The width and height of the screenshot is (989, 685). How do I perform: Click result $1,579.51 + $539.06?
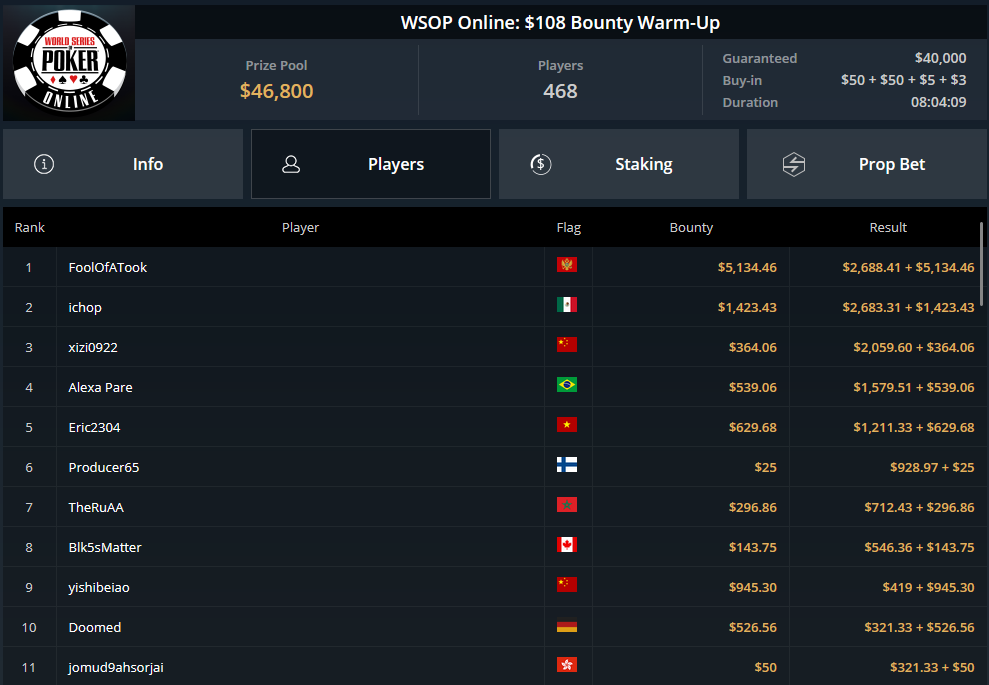[914, 387]
